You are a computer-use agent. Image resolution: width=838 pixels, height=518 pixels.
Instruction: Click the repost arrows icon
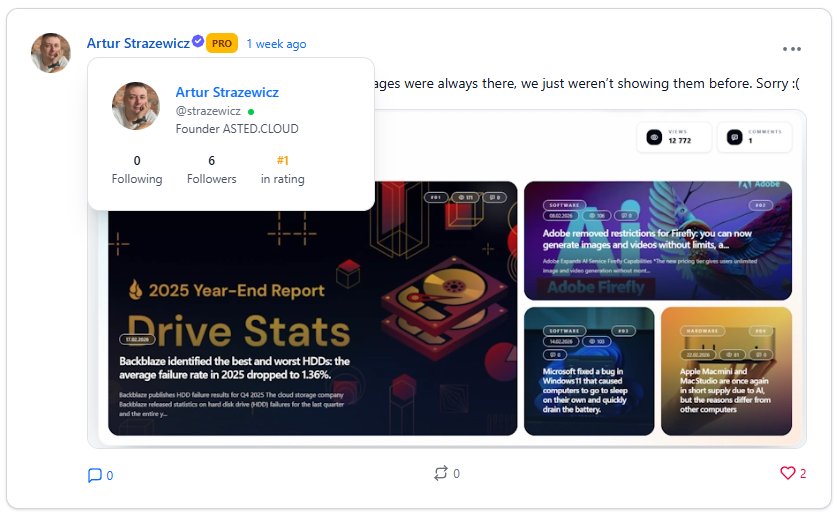[x=441, y=473]
